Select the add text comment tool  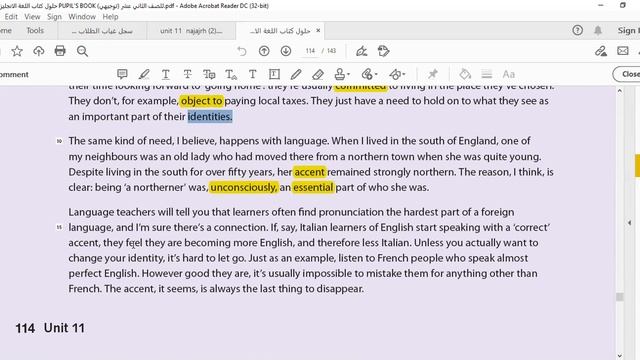click(253, 74)
